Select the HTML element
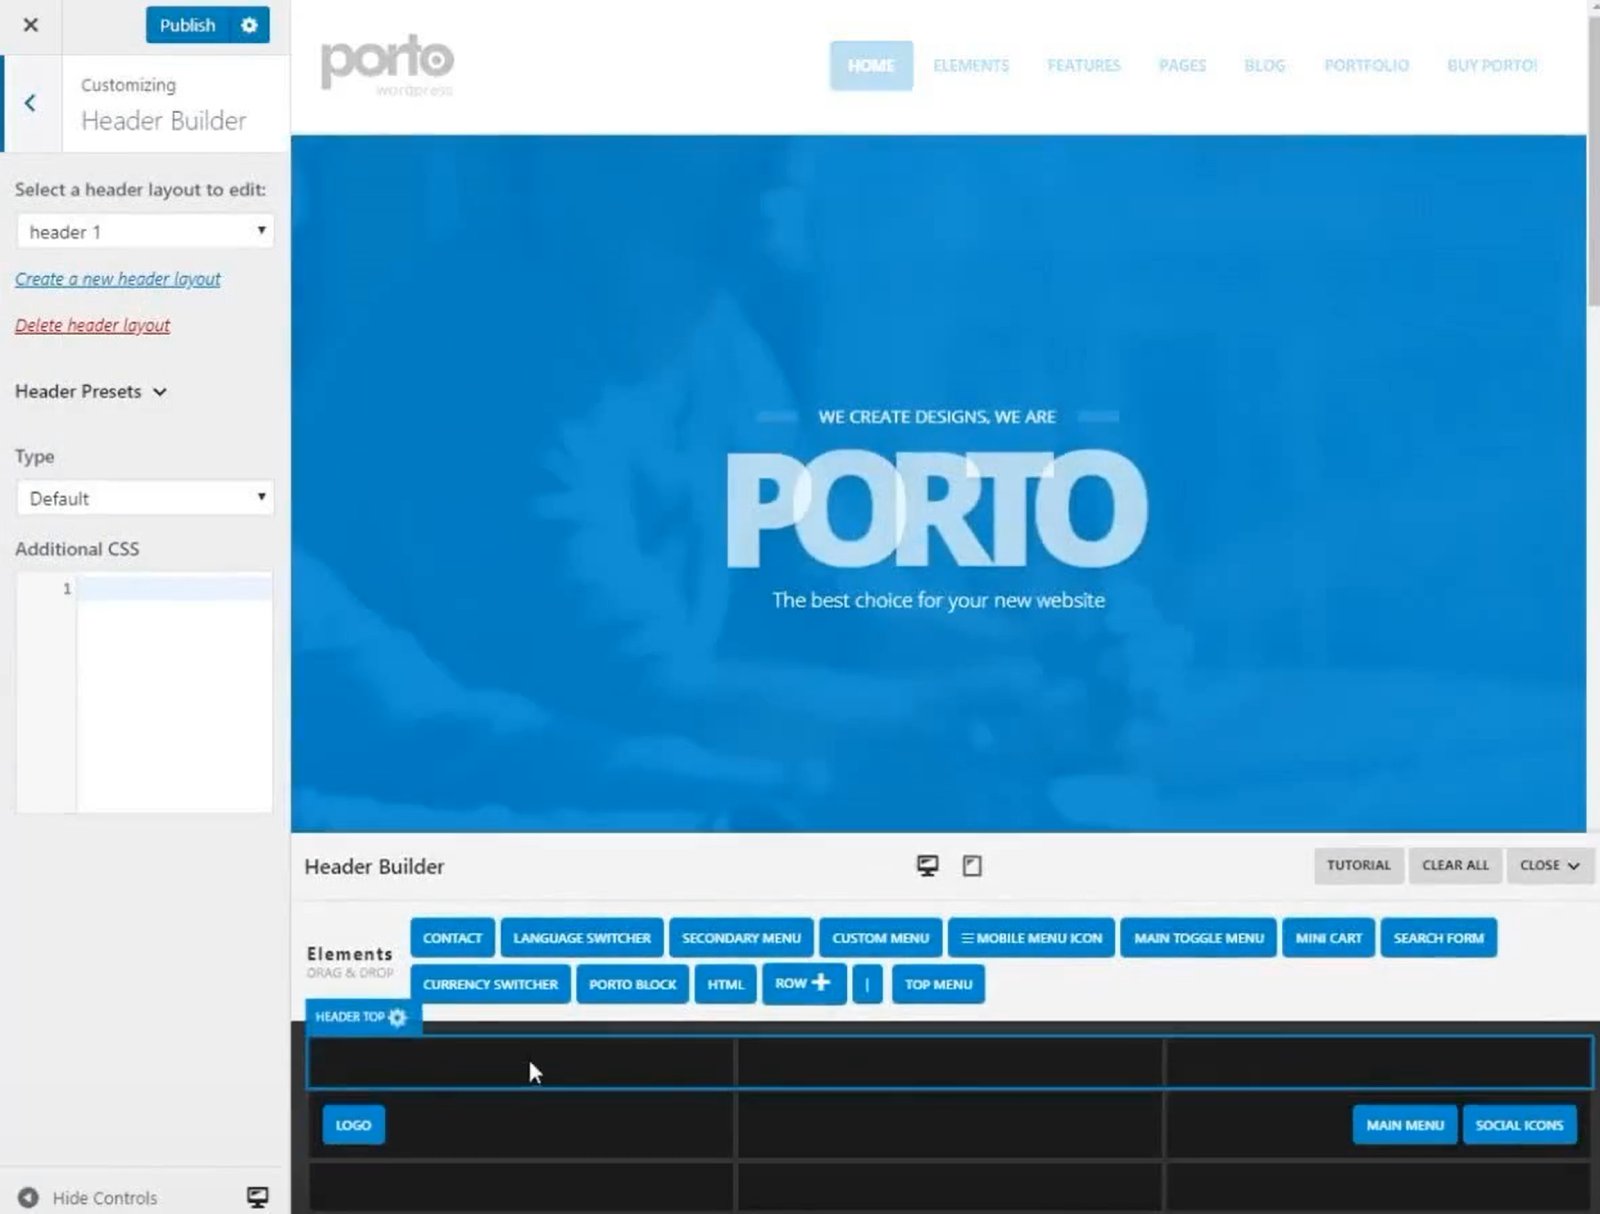The image size is (1600, 1214). (x=725, y=984)
